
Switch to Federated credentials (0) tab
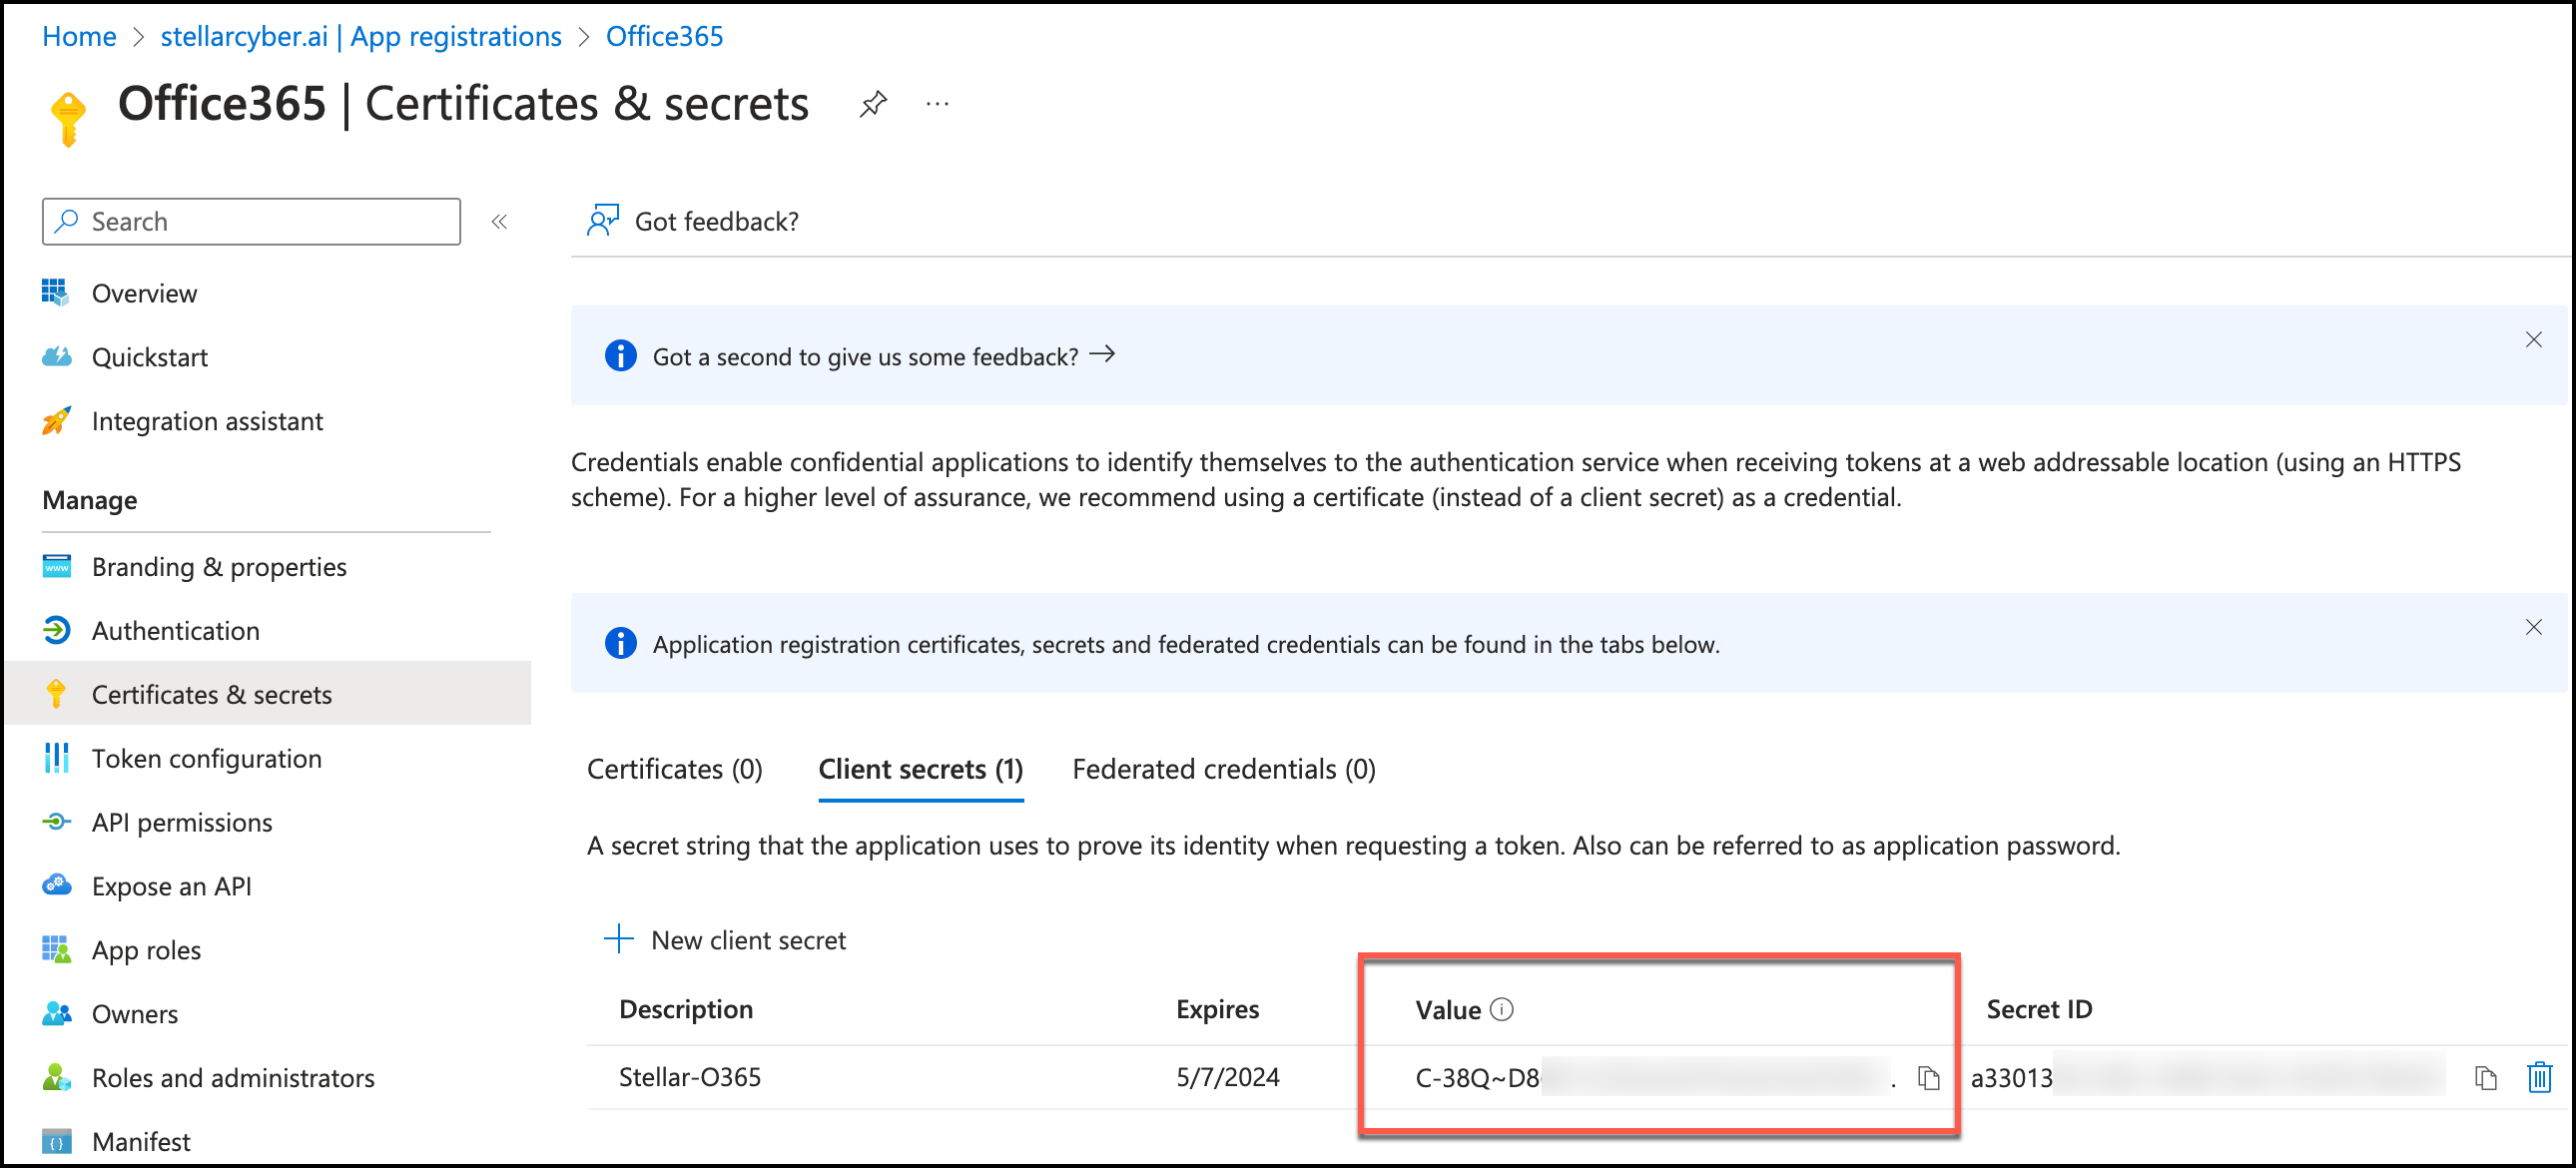pos(1223,769)
